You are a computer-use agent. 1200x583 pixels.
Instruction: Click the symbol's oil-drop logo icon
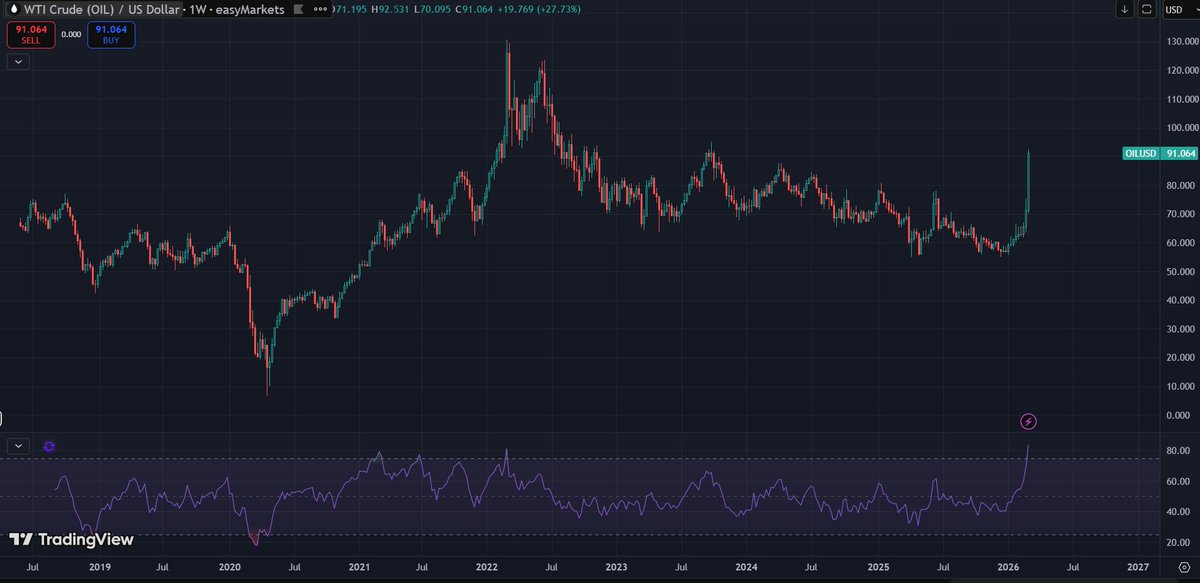[x=12, y=9]
